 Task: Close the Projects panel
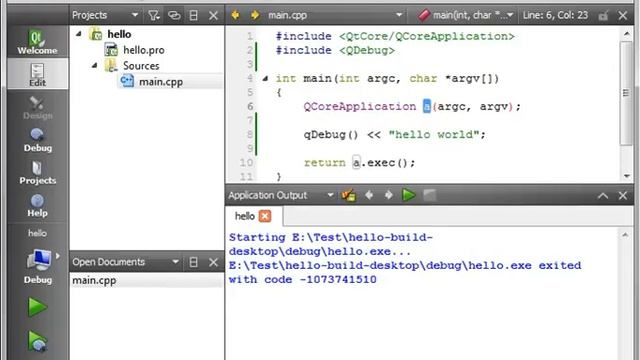pos(213,16)
